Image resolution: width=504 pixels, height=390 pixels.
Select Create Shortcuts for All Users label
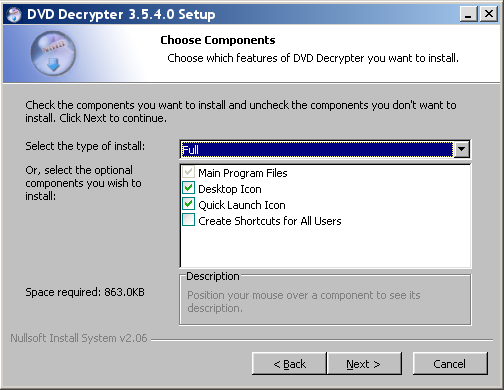pos(270,221)
